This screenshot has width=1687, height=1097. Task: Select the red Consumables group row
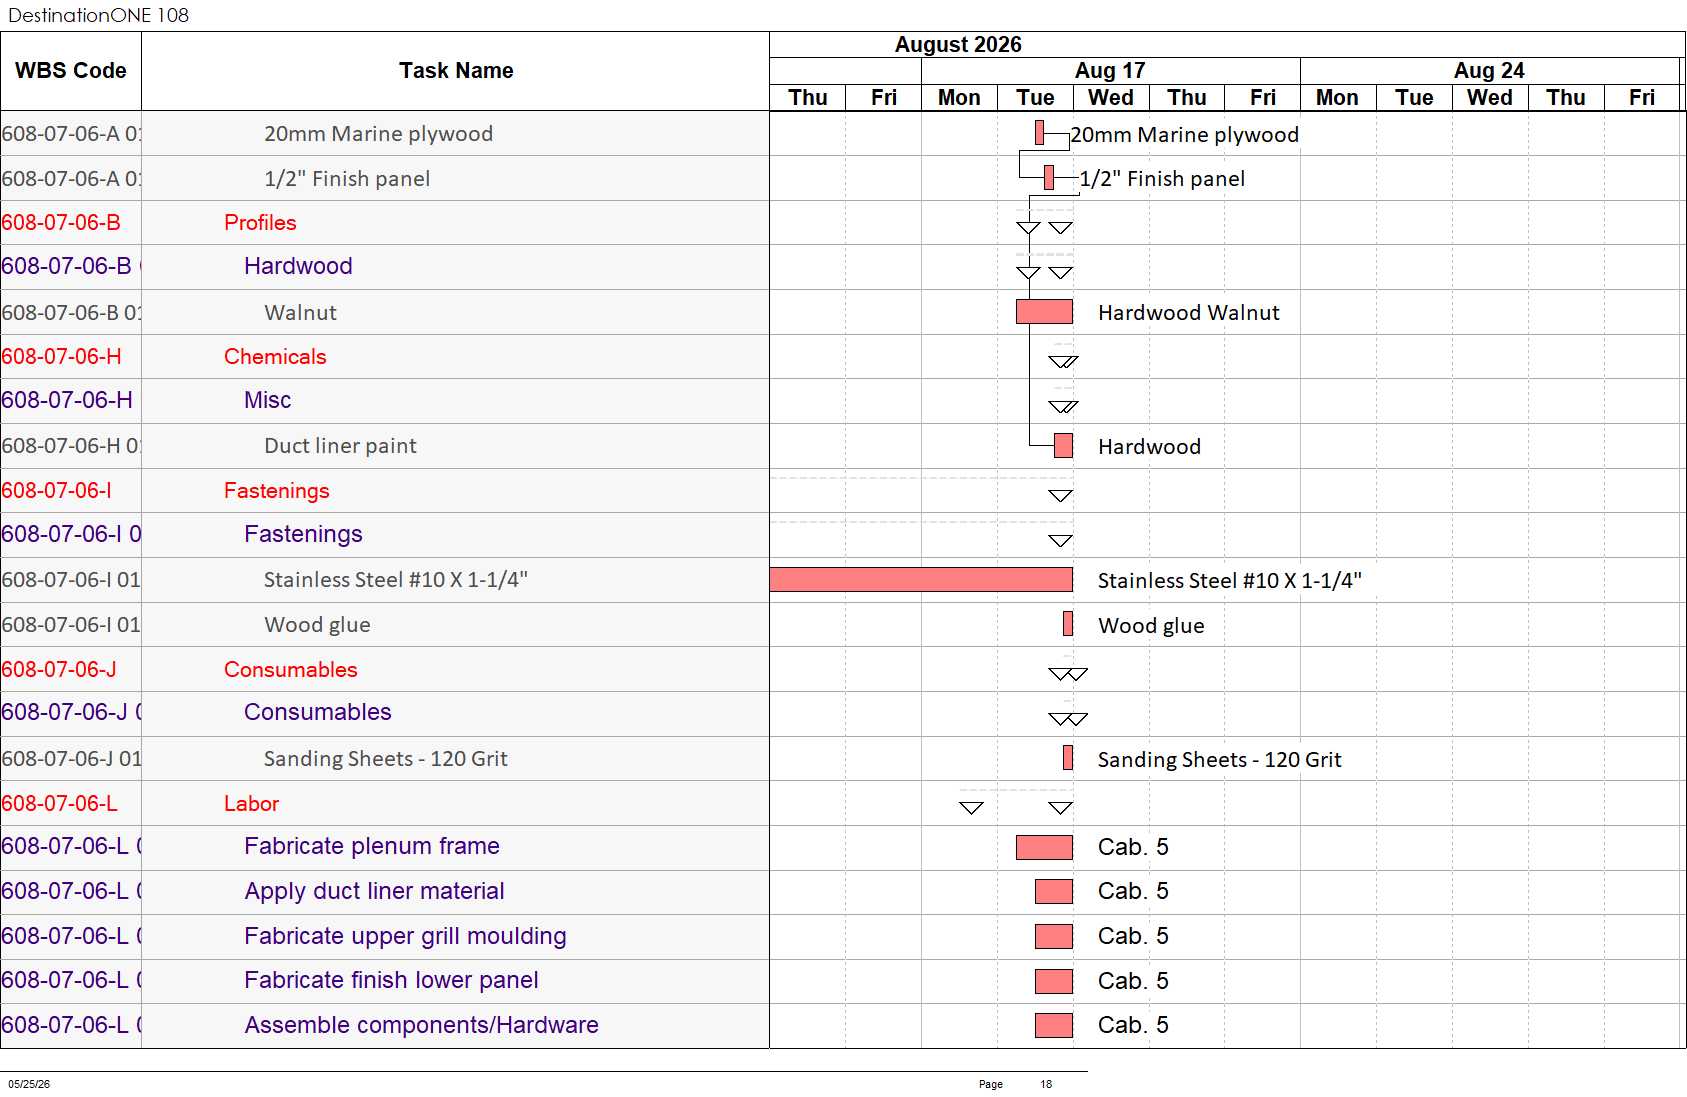(x=385, y=670)
